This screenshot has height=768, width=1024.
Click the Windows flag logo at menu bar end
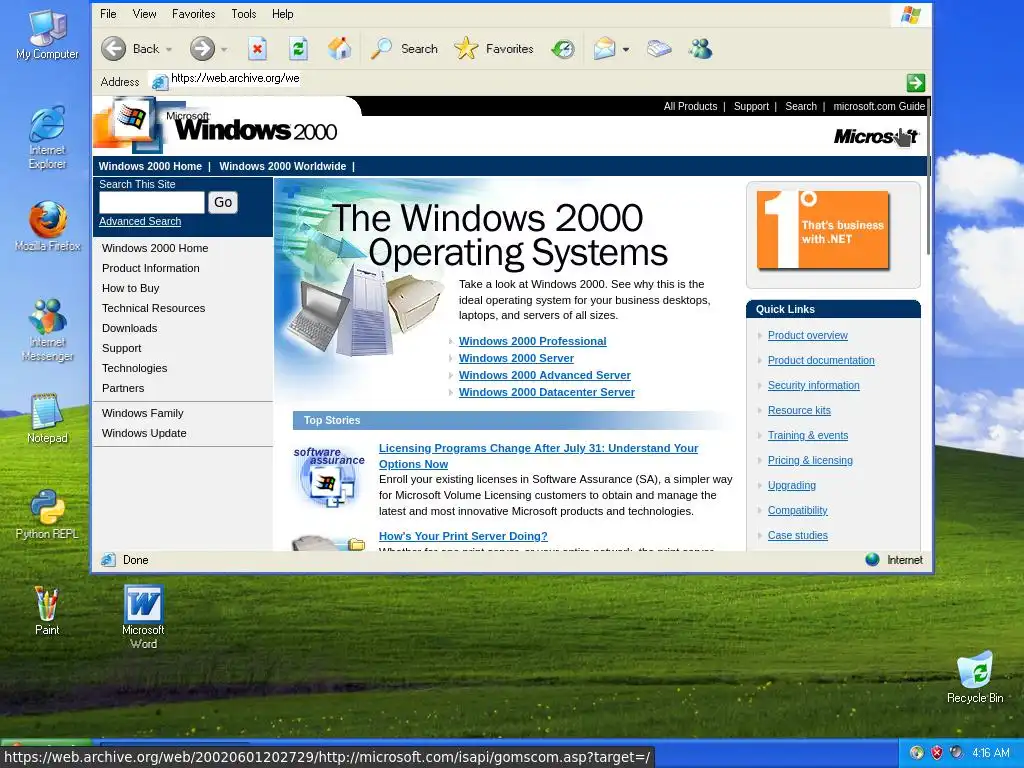point(911,15)
